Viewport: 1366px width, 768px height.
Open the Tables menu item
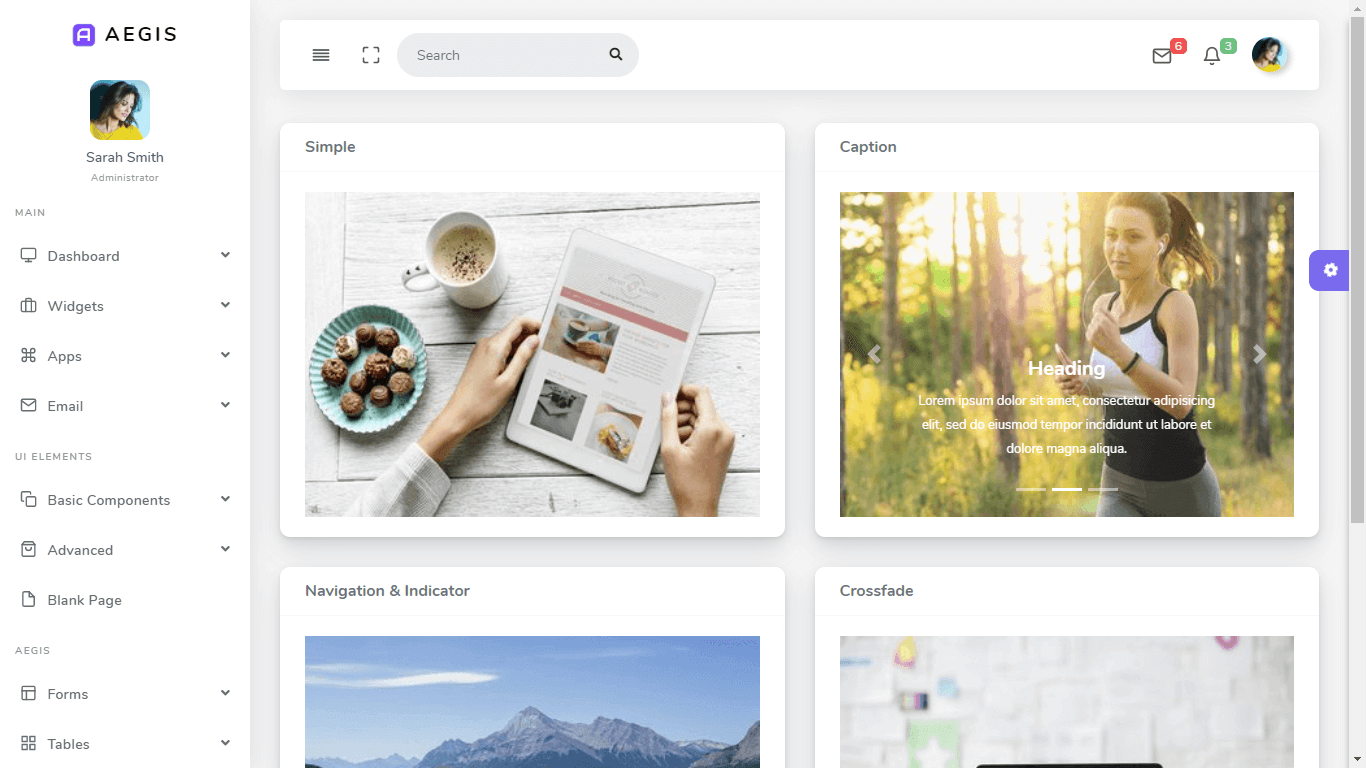point(125,744)
